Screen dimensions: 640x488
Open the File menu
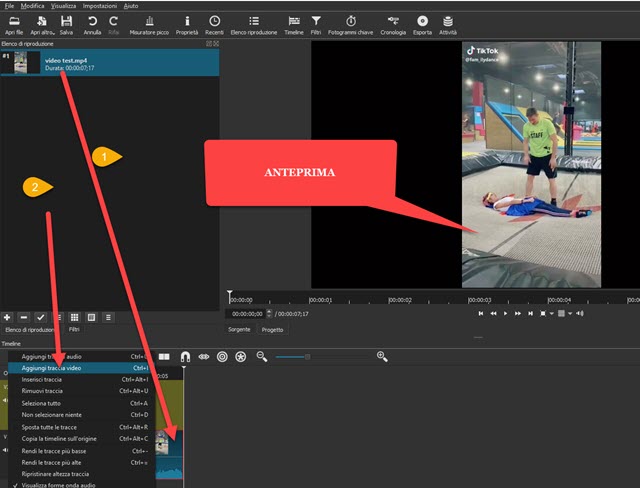tap(9, 6)
